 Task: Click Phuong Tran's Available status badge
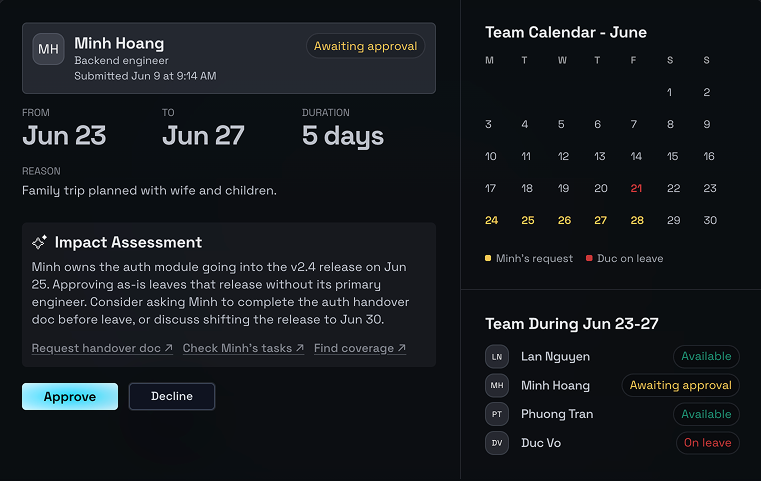(x=706, y=414)
